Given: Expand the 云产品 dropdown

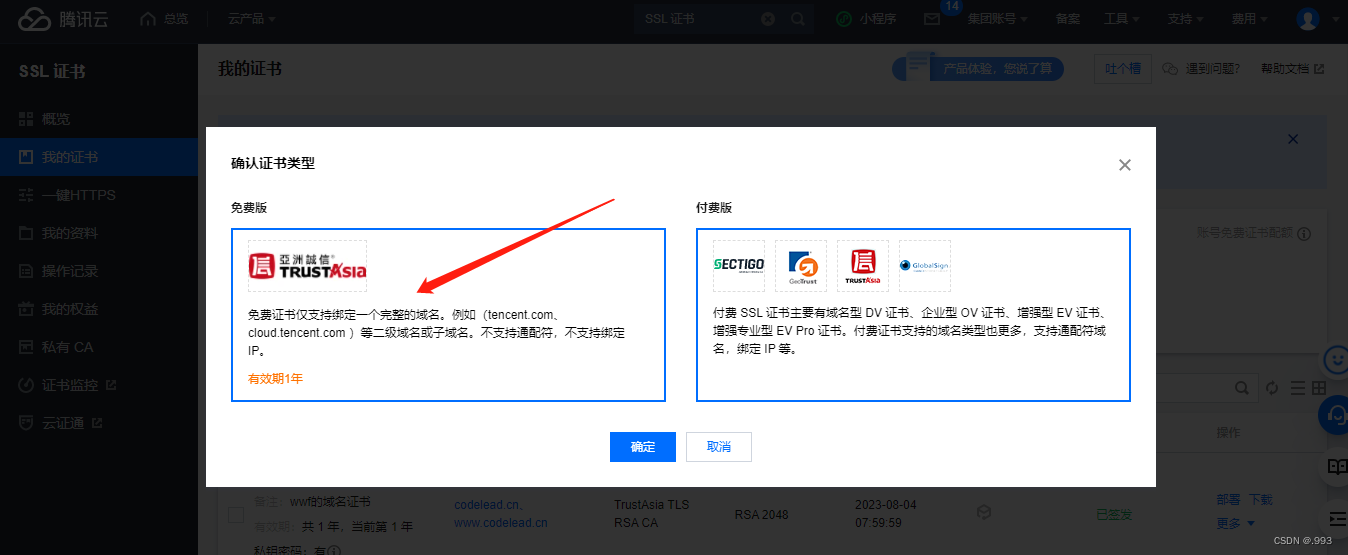Looking at the screenshot, I should pos(251,19).
